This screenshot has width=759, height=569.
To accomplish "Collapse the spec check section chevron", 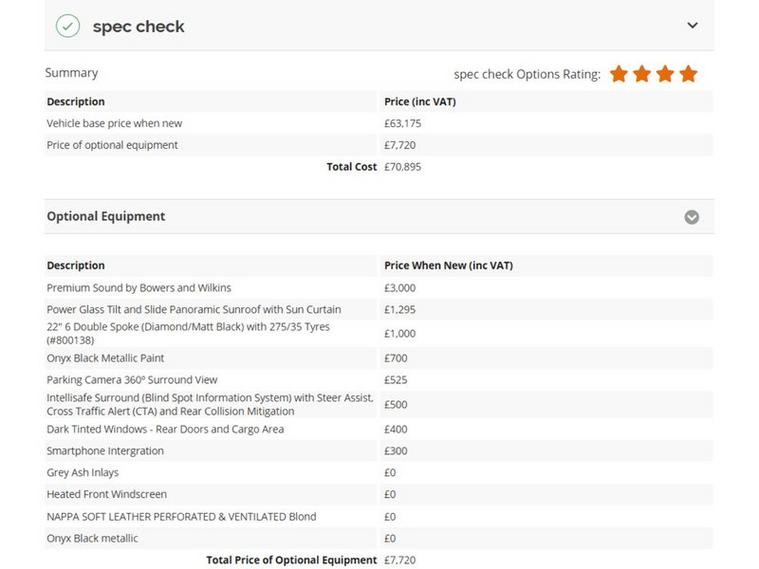I will 692,26.
